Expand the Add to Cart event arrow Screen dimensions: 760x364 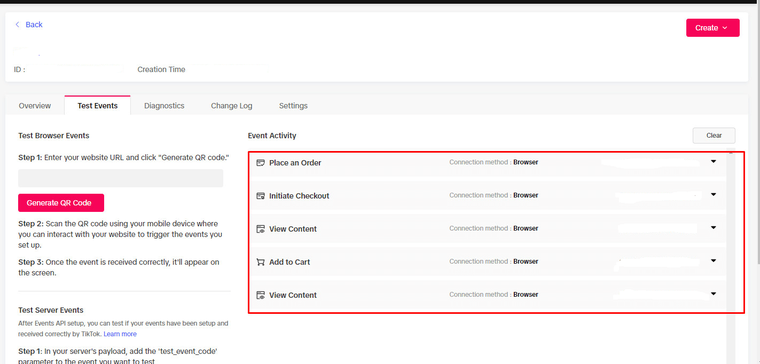pyautogui.click(x=713, y=260)
